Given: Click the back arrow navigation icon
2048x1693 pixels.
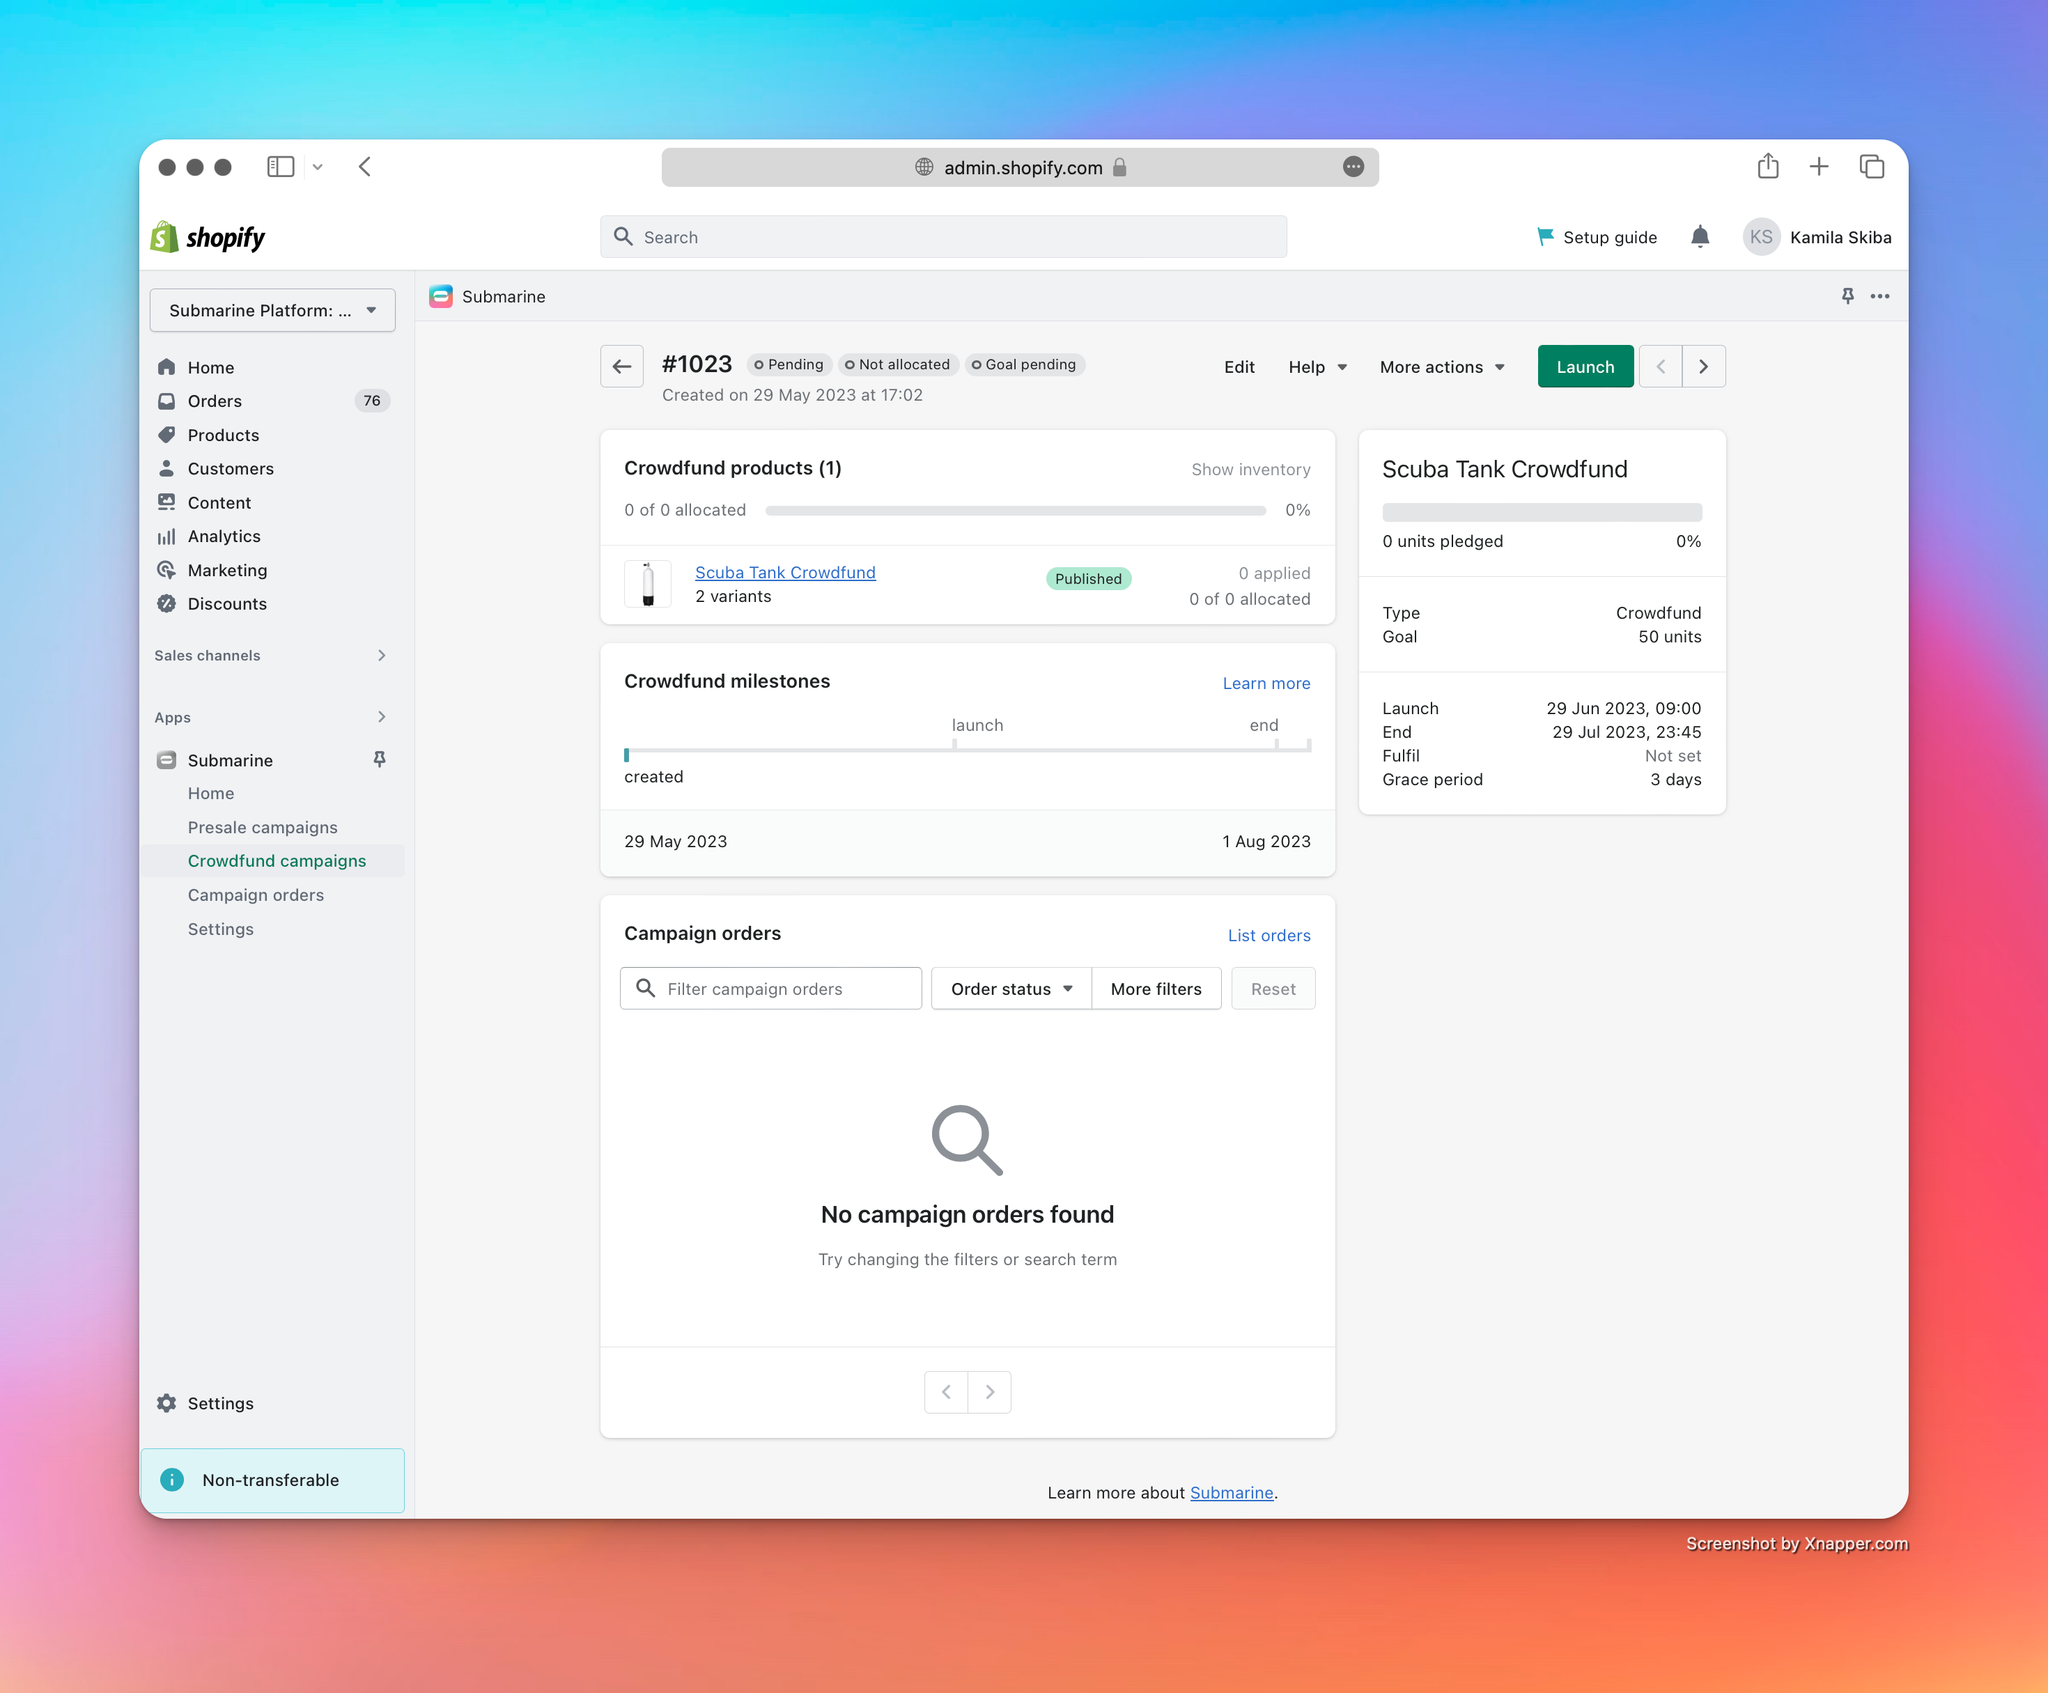Looking at the screenshot, I should pos(623,366).
